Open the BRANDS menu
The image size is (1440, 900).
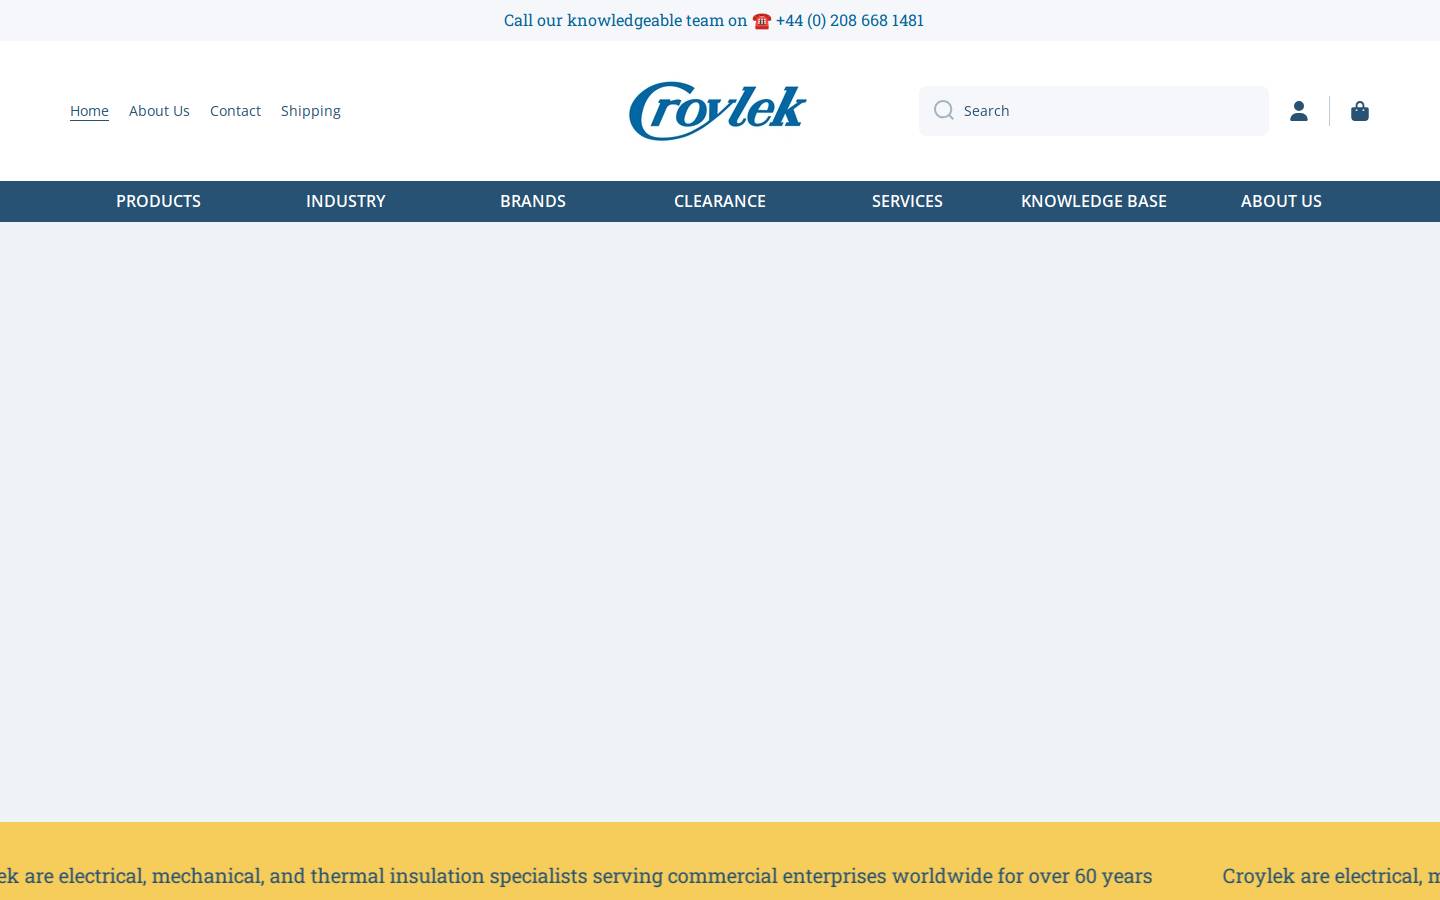(x=533, y=201)
